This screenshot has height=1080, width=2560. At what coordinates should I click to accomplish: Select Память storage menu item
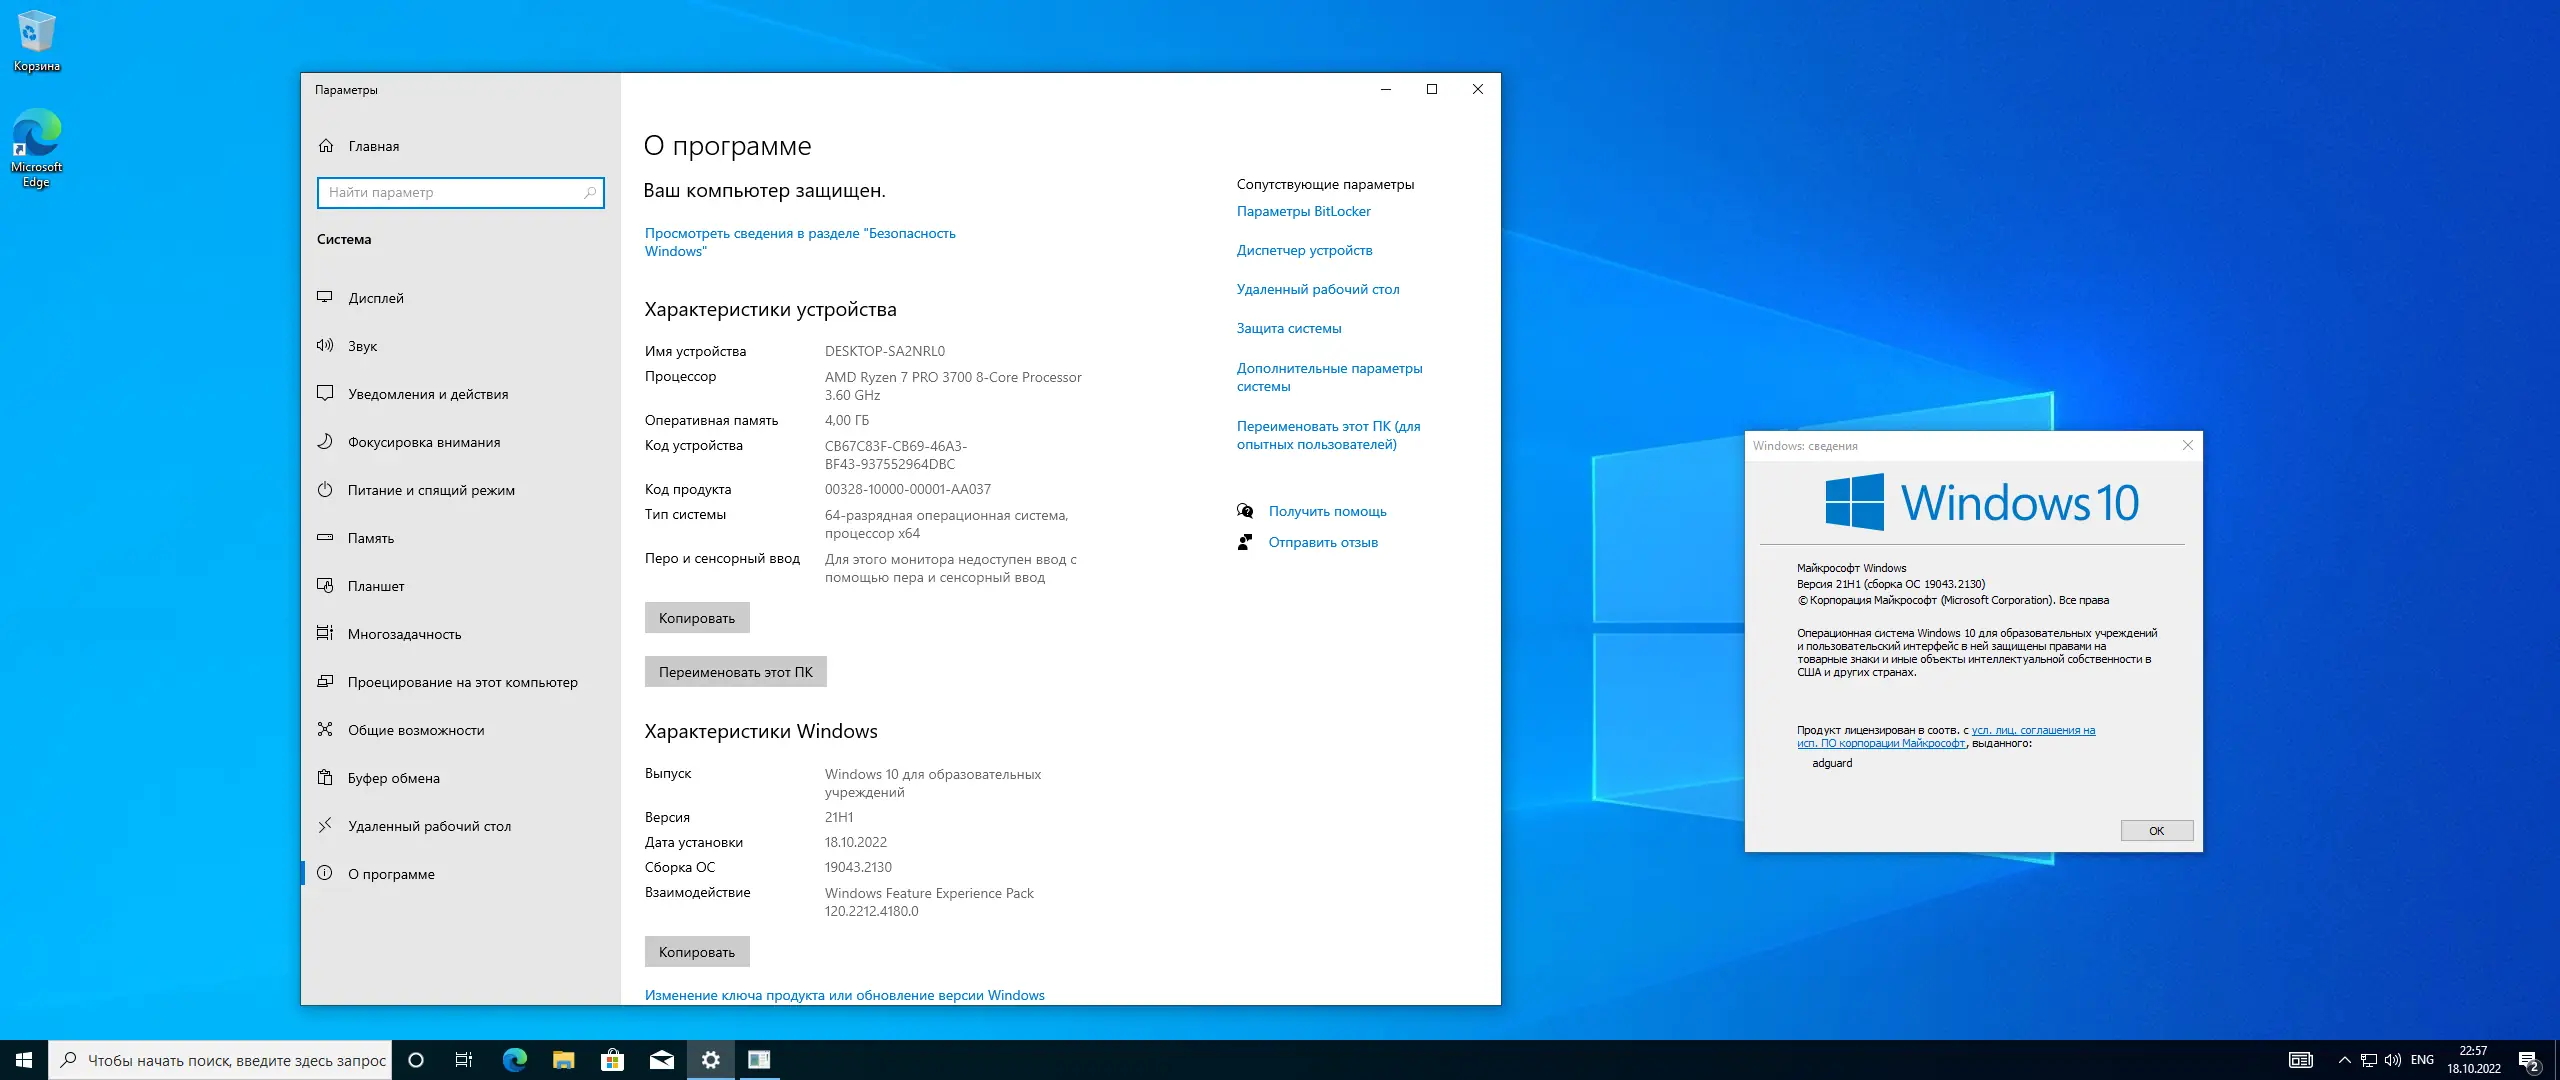click(x=370, y=538)
